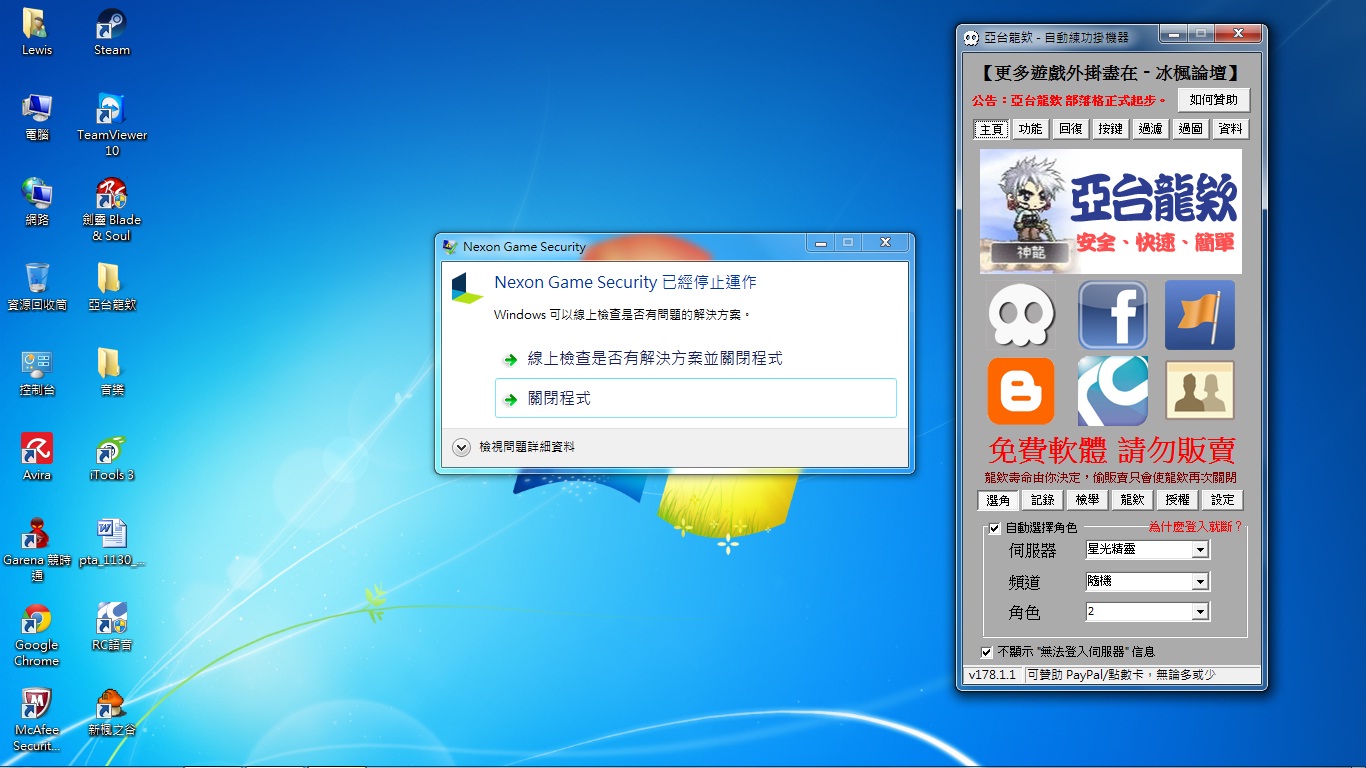1366x768 pixels.
Task: Launch the Avira antivirus shortcut
Action: 37,457
